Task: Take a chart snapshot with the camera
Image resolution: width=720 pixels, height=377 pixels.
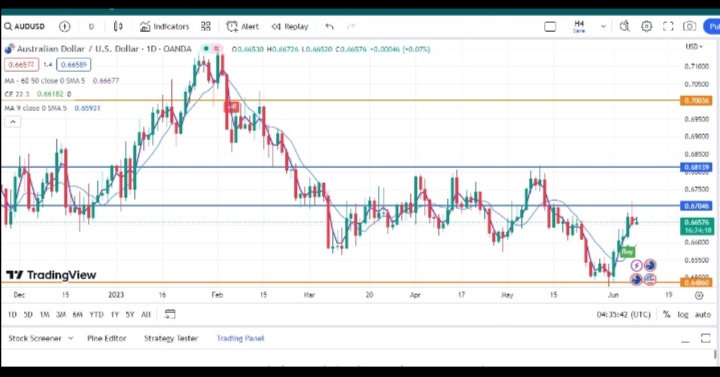Action: [689, 26]
